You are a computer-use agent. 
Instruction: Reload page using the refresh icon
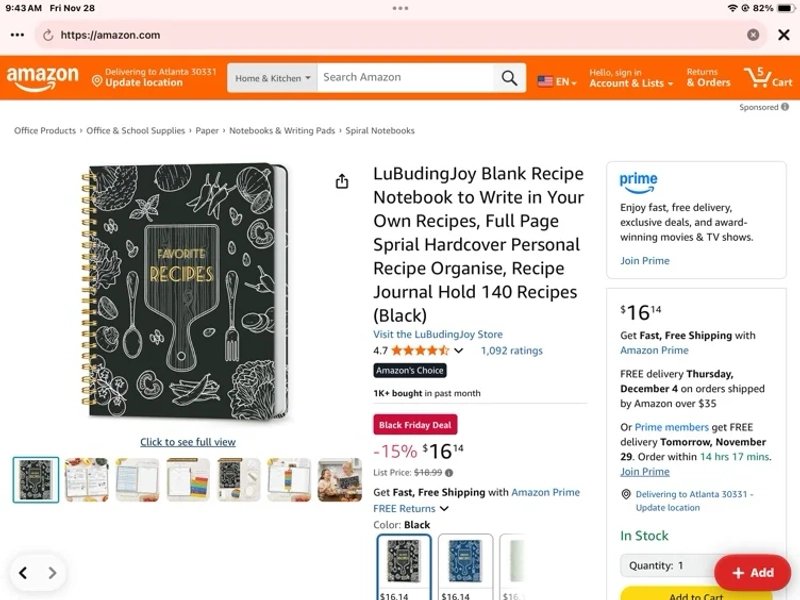tap(48, 35)
